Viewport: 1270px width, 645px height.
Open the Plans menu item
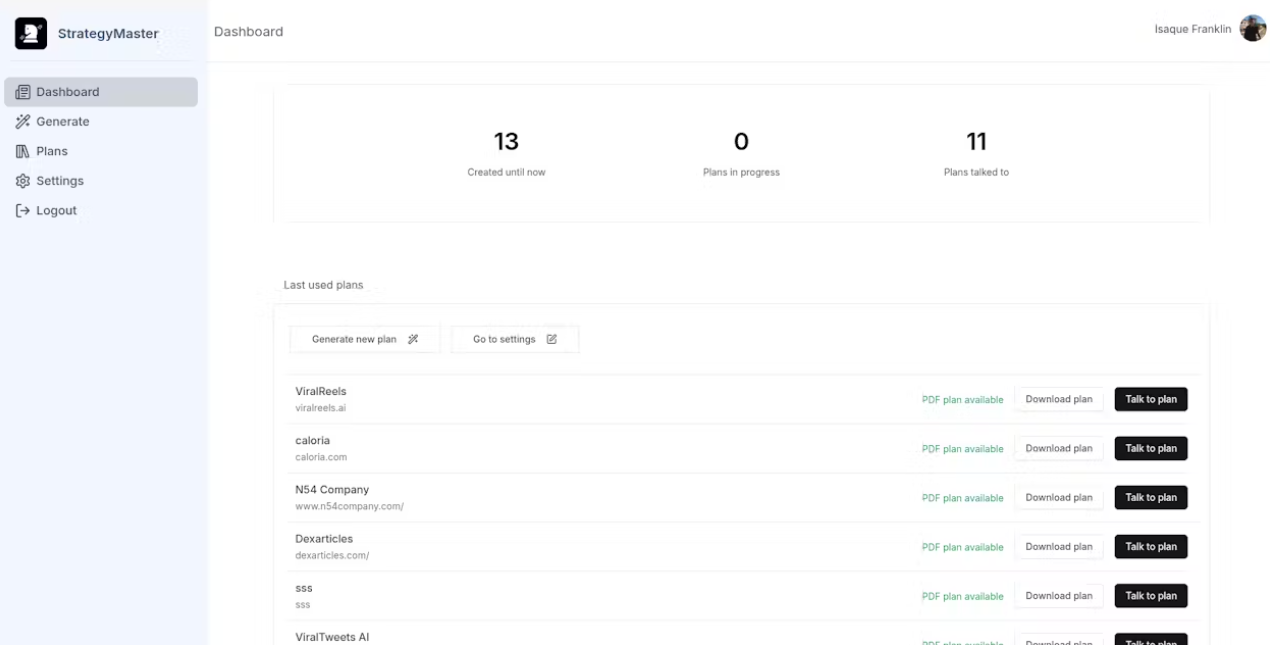[101, 152]
